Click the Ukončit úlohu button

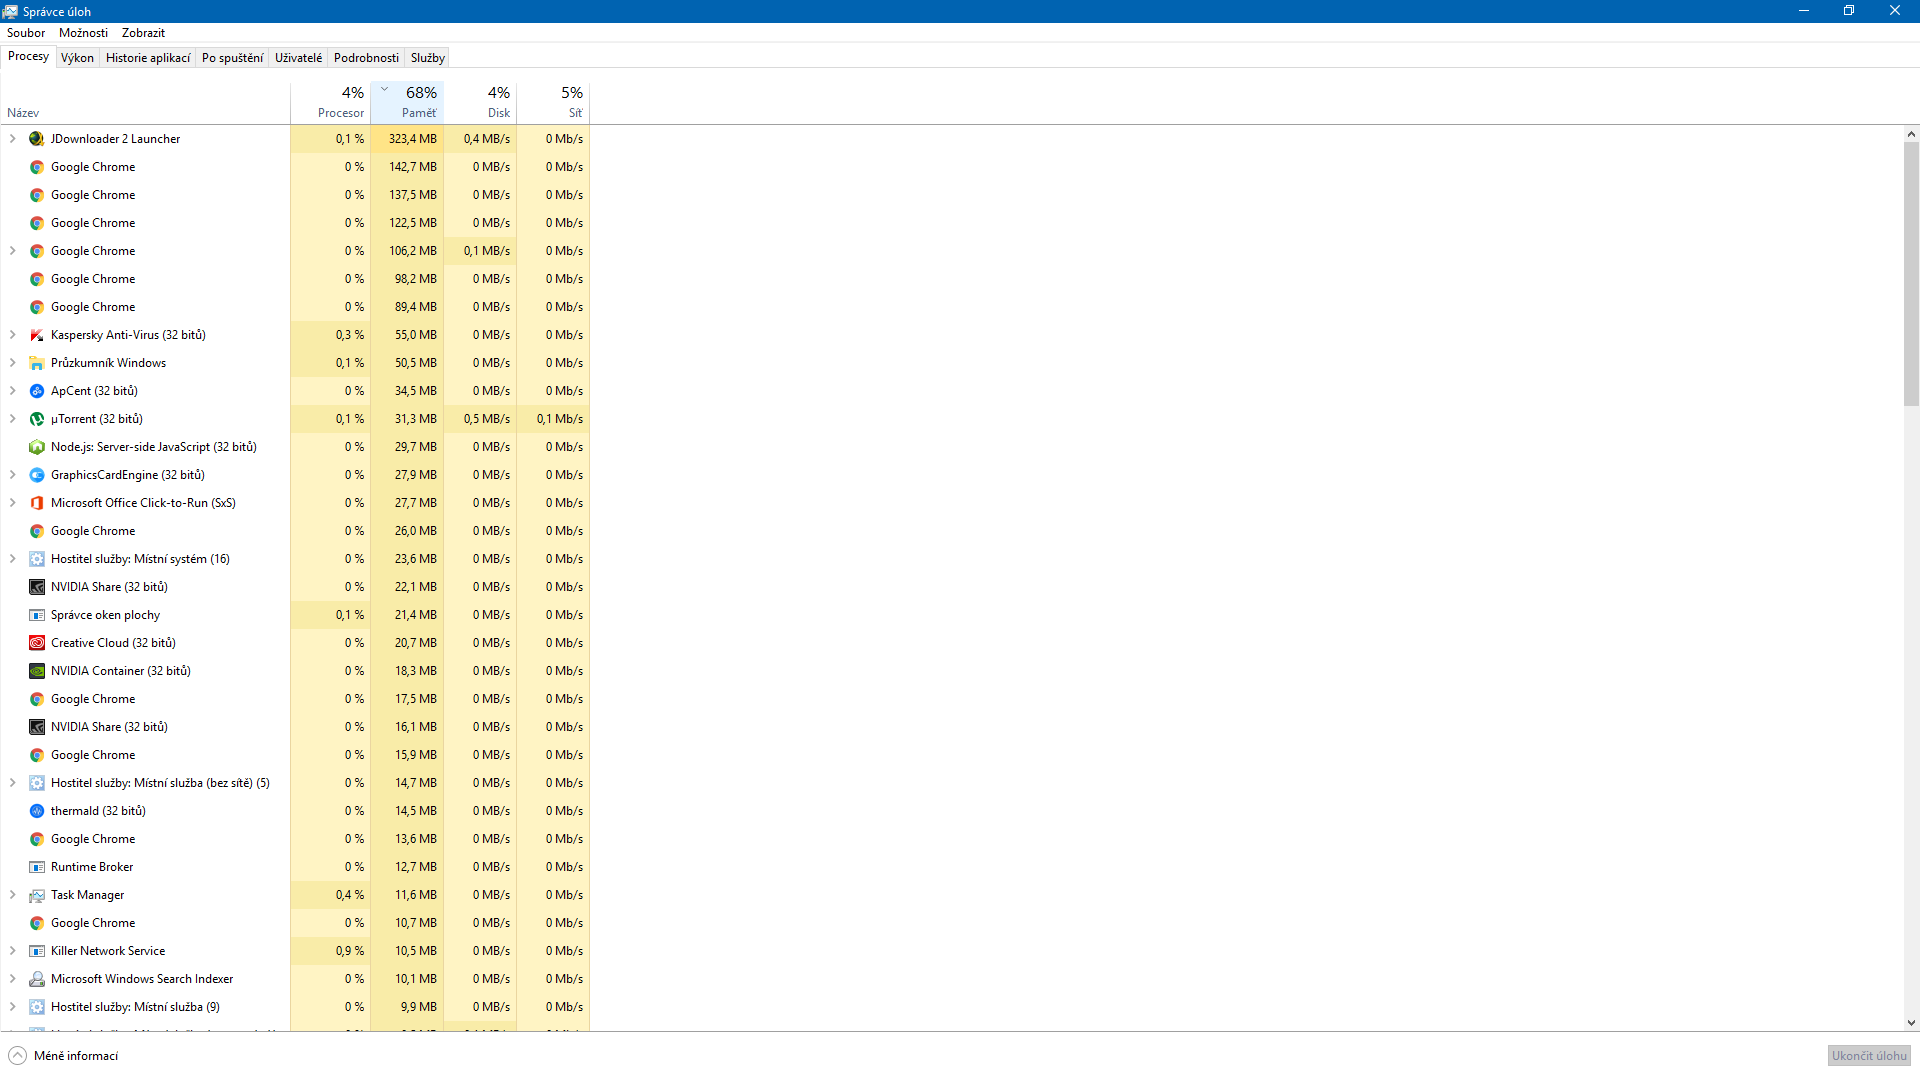click(x=1869, y=1056)
